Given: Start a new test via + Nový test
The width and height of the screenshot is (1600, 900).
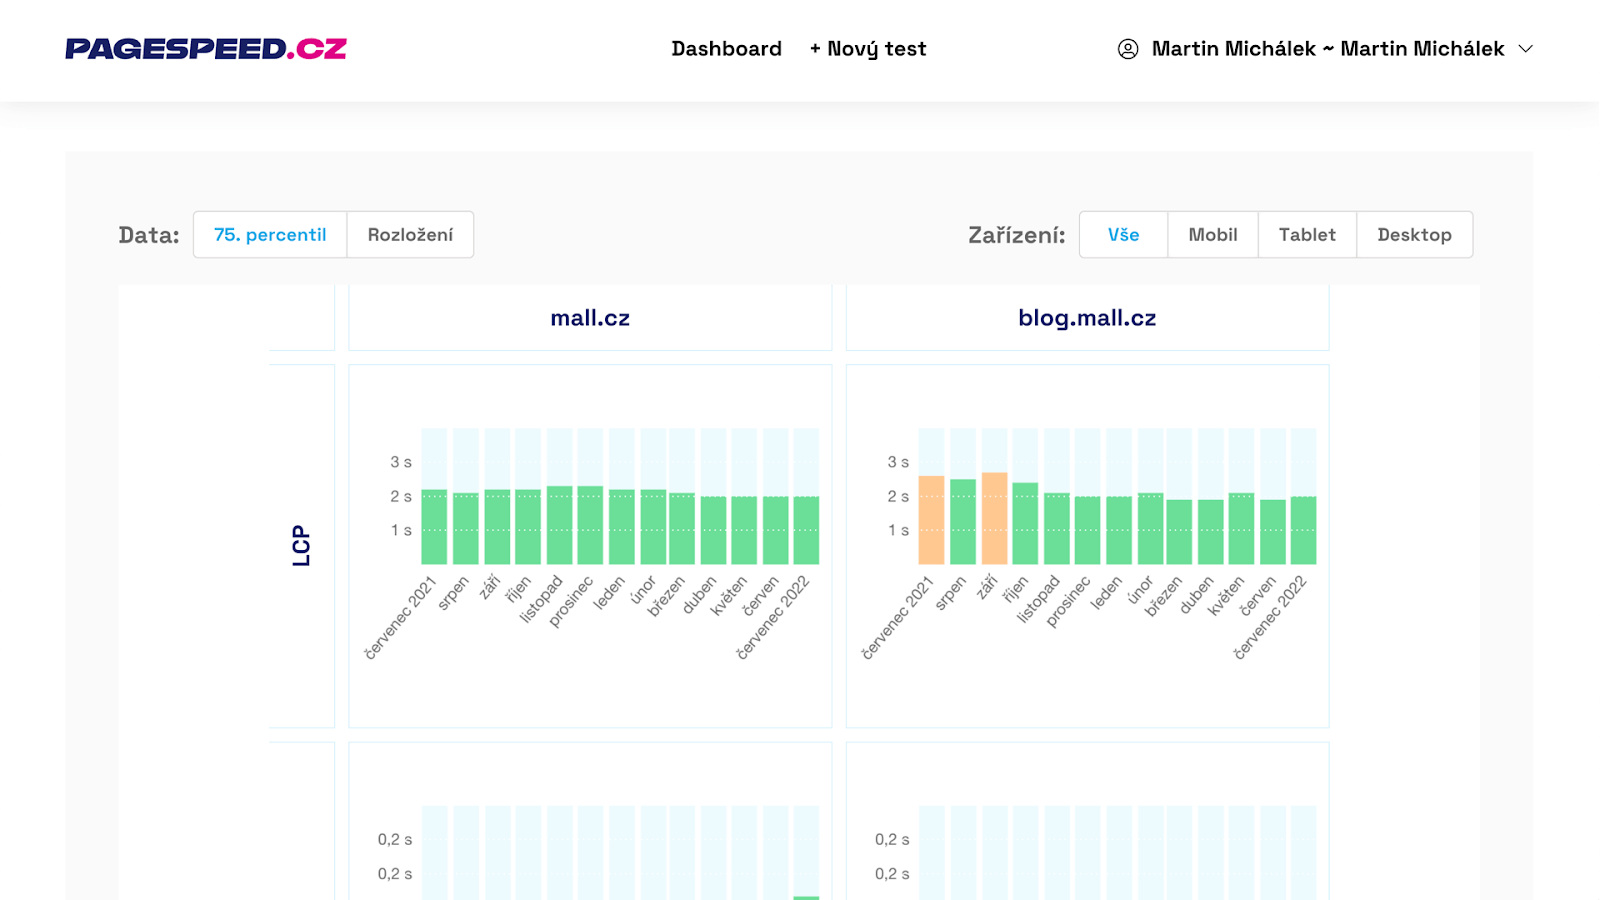Looking at the screenshot, I should pos(867,48).
